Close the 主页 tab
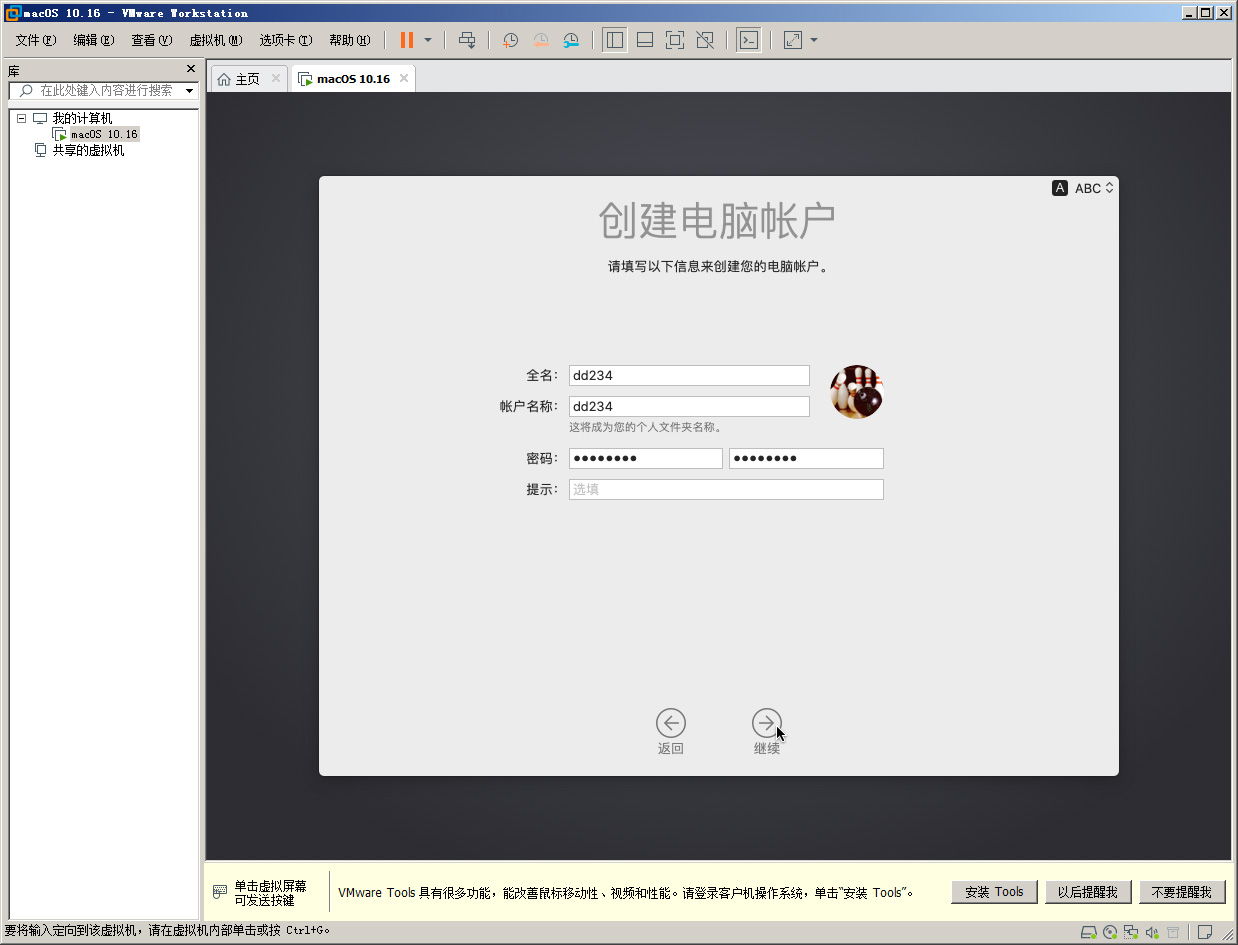 coord(276,78)
